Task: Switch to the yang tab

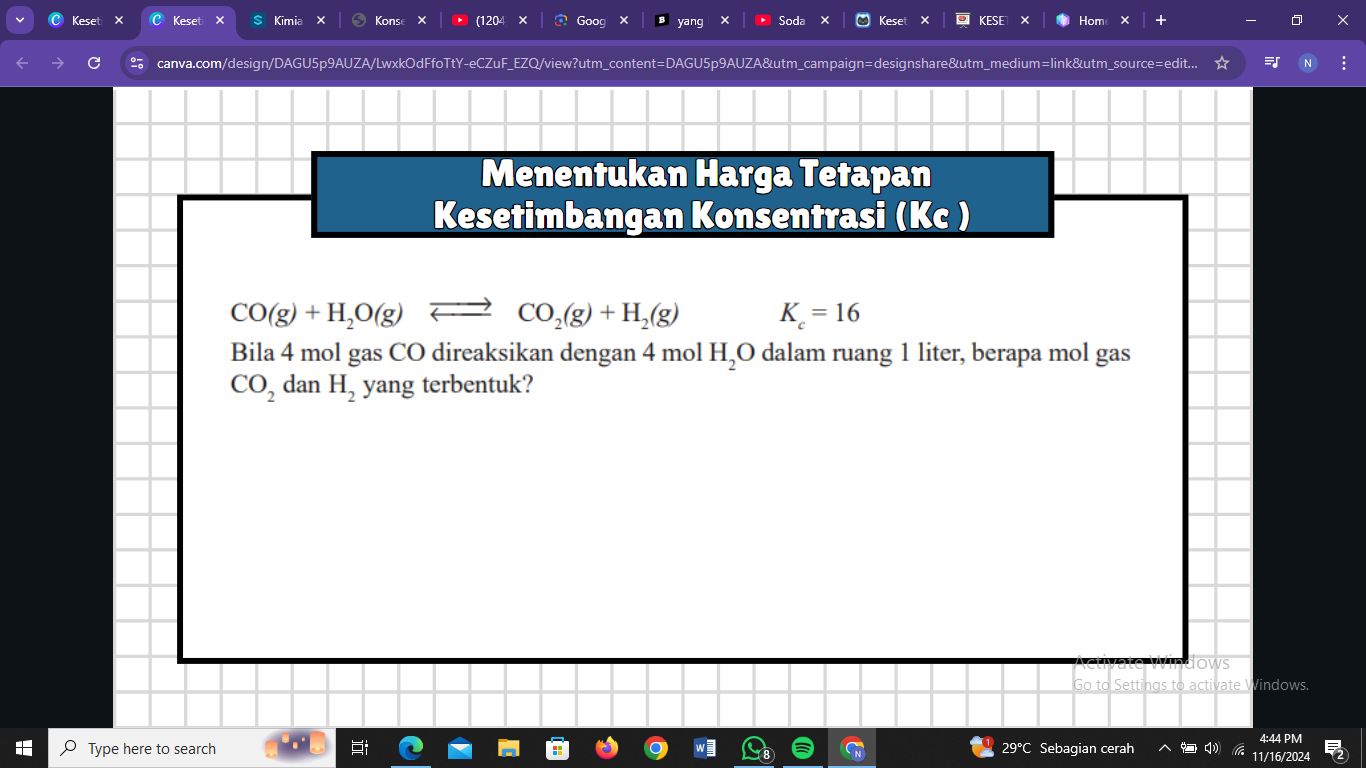Action: [x=693, y=20]
